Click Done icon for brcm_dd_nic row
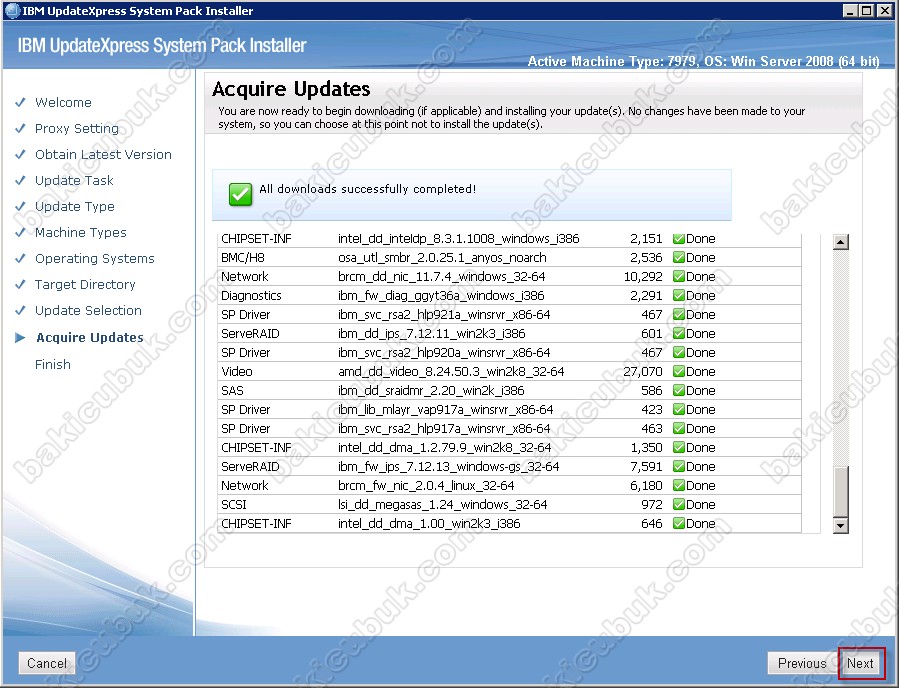This screenshot has height=688, width=899. (679, 276)
